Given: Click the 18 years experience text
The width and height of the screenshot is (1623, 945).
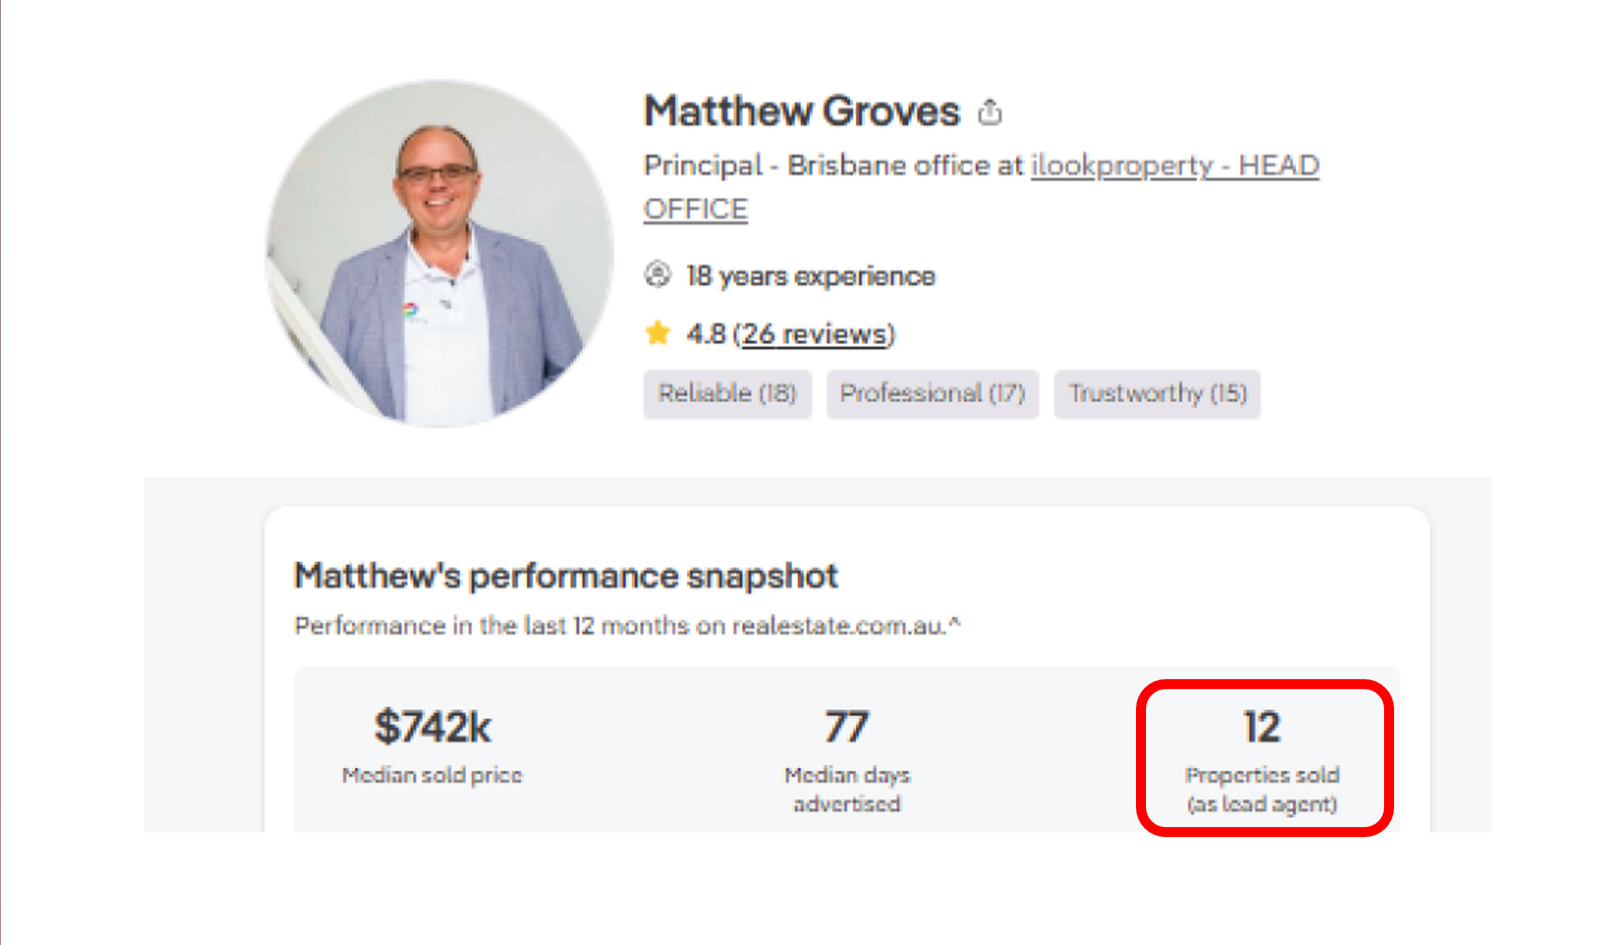Looking at the screenshot, I should click(x=810, y=276).
